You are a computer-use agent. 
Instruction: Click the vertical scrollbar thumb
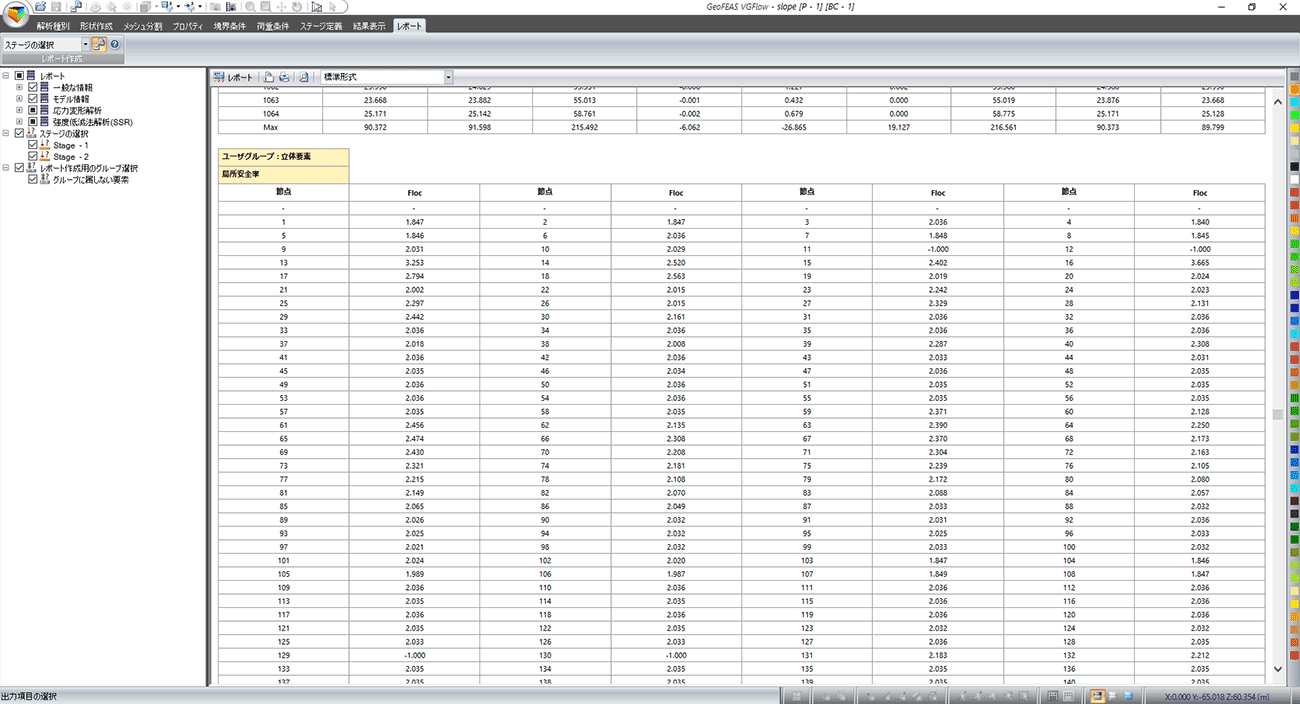(x=1277, y=415)
